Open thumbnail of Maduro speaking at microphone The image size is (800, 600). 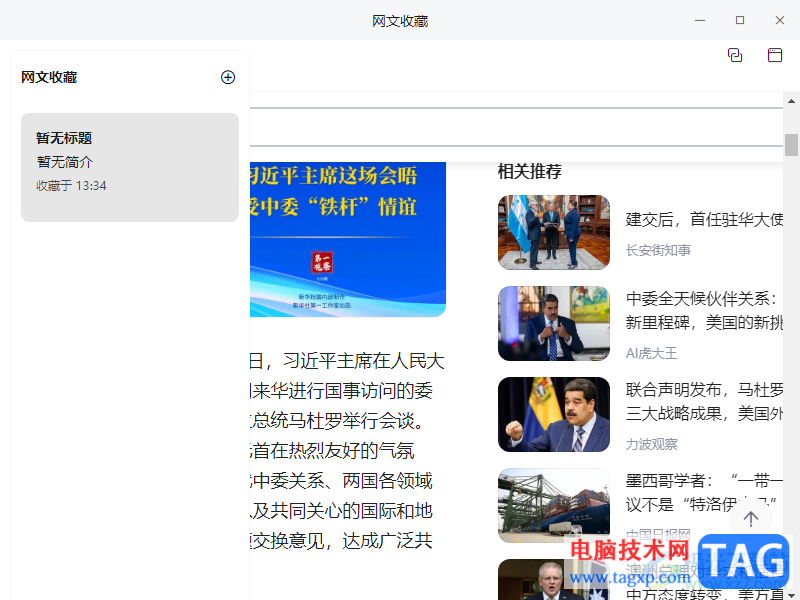[x=554, y=414]
